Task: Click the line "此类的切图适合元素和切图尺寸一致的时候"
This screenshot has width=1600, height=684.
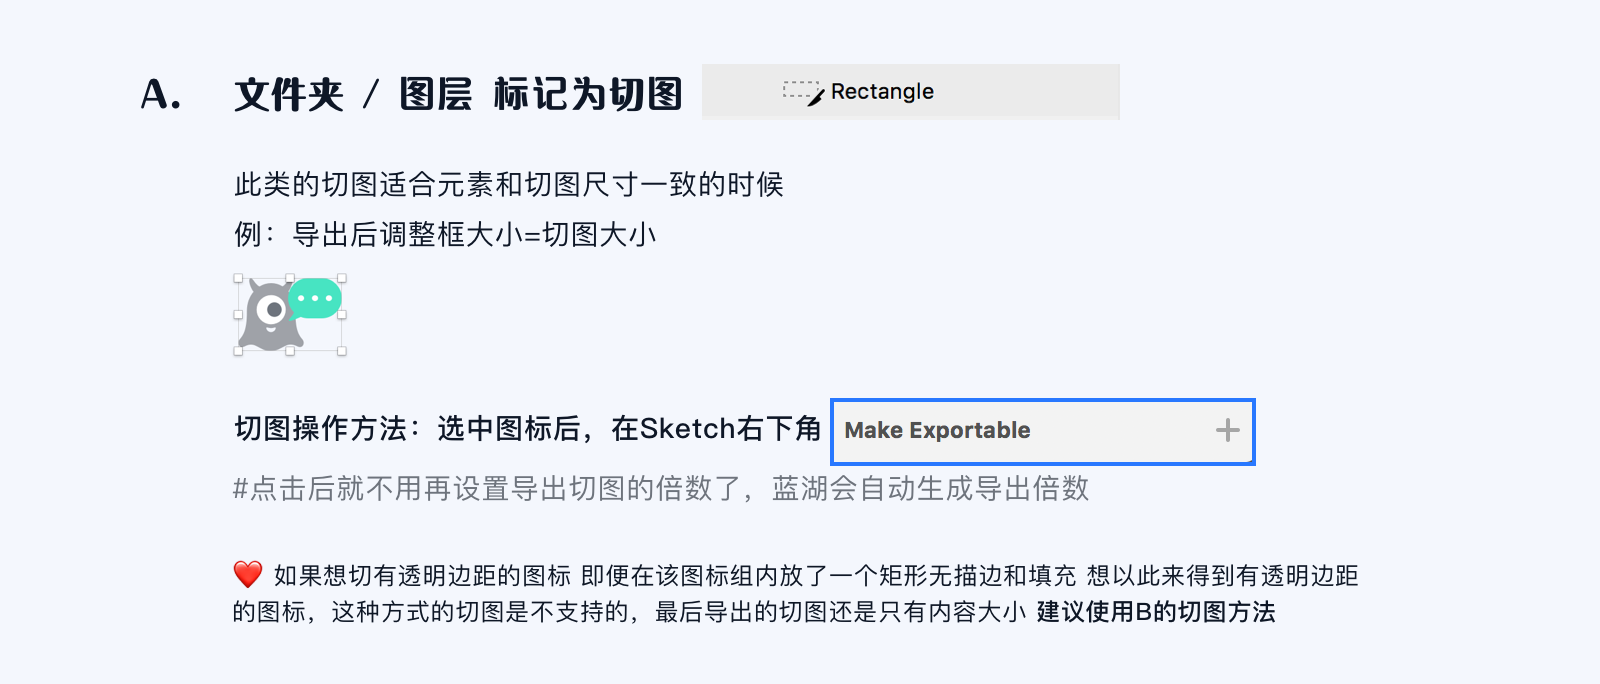Action: [x=508, y=185]
